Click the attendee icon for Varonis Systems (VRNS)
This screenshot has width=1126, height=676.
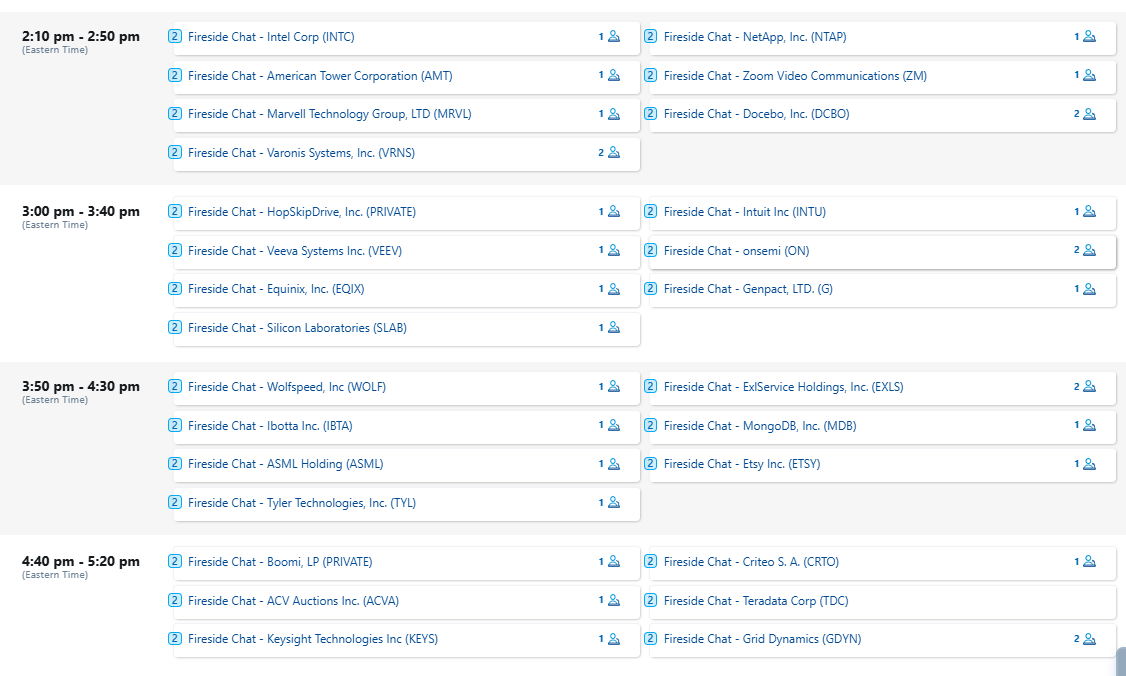[x=614, y=152]
